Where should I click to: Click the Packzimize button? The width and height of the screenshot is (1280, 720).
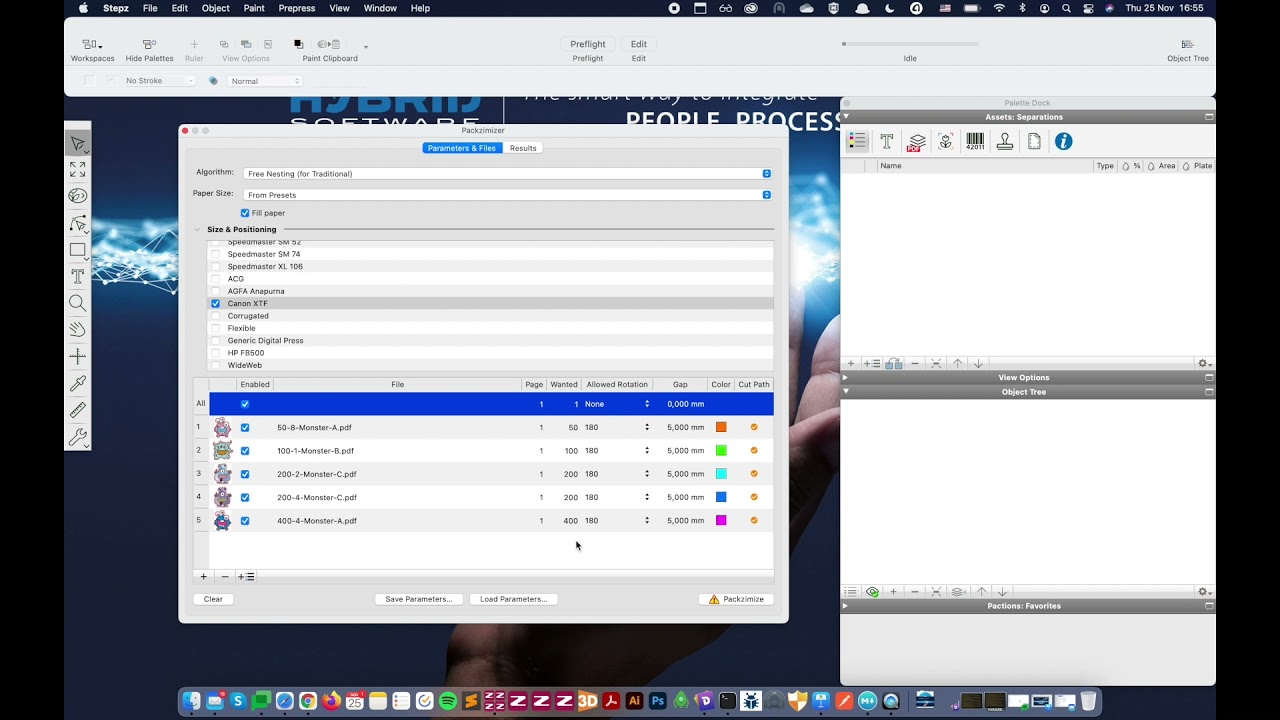coord(736,599)
